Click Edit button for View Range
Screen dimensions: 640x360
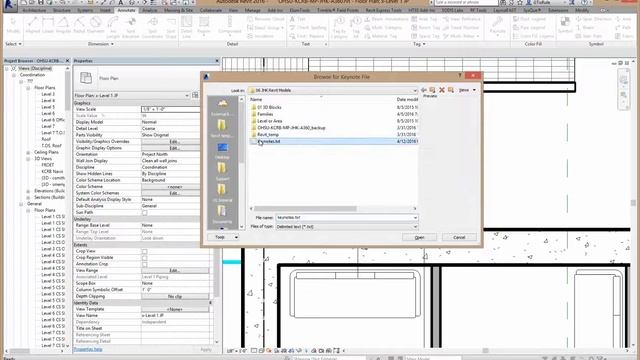coord(174,271)
